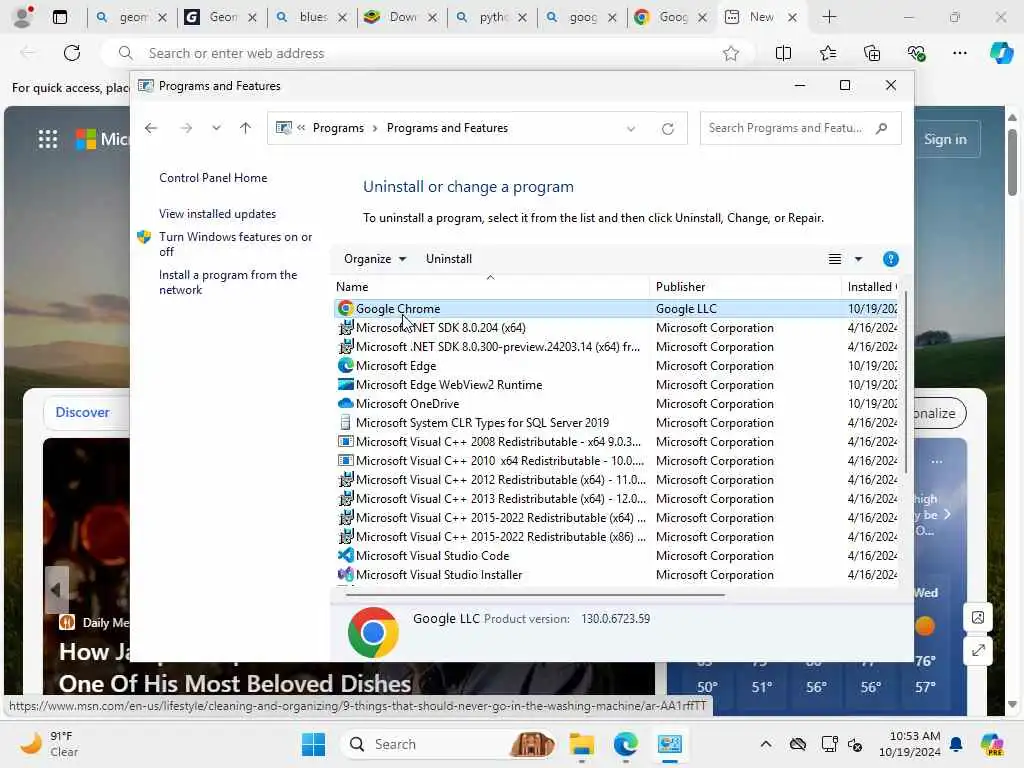Click the Microsoft Visual Studio Code row icon
1024x768 pixels.
[x=345, y=556]
